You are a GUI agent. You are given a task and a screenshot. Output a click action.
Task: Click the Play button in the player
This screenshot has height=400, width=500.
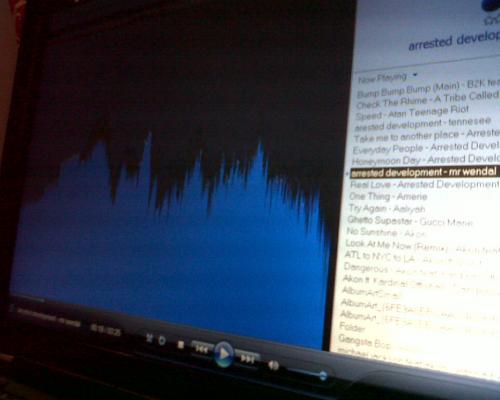[224, 354]
